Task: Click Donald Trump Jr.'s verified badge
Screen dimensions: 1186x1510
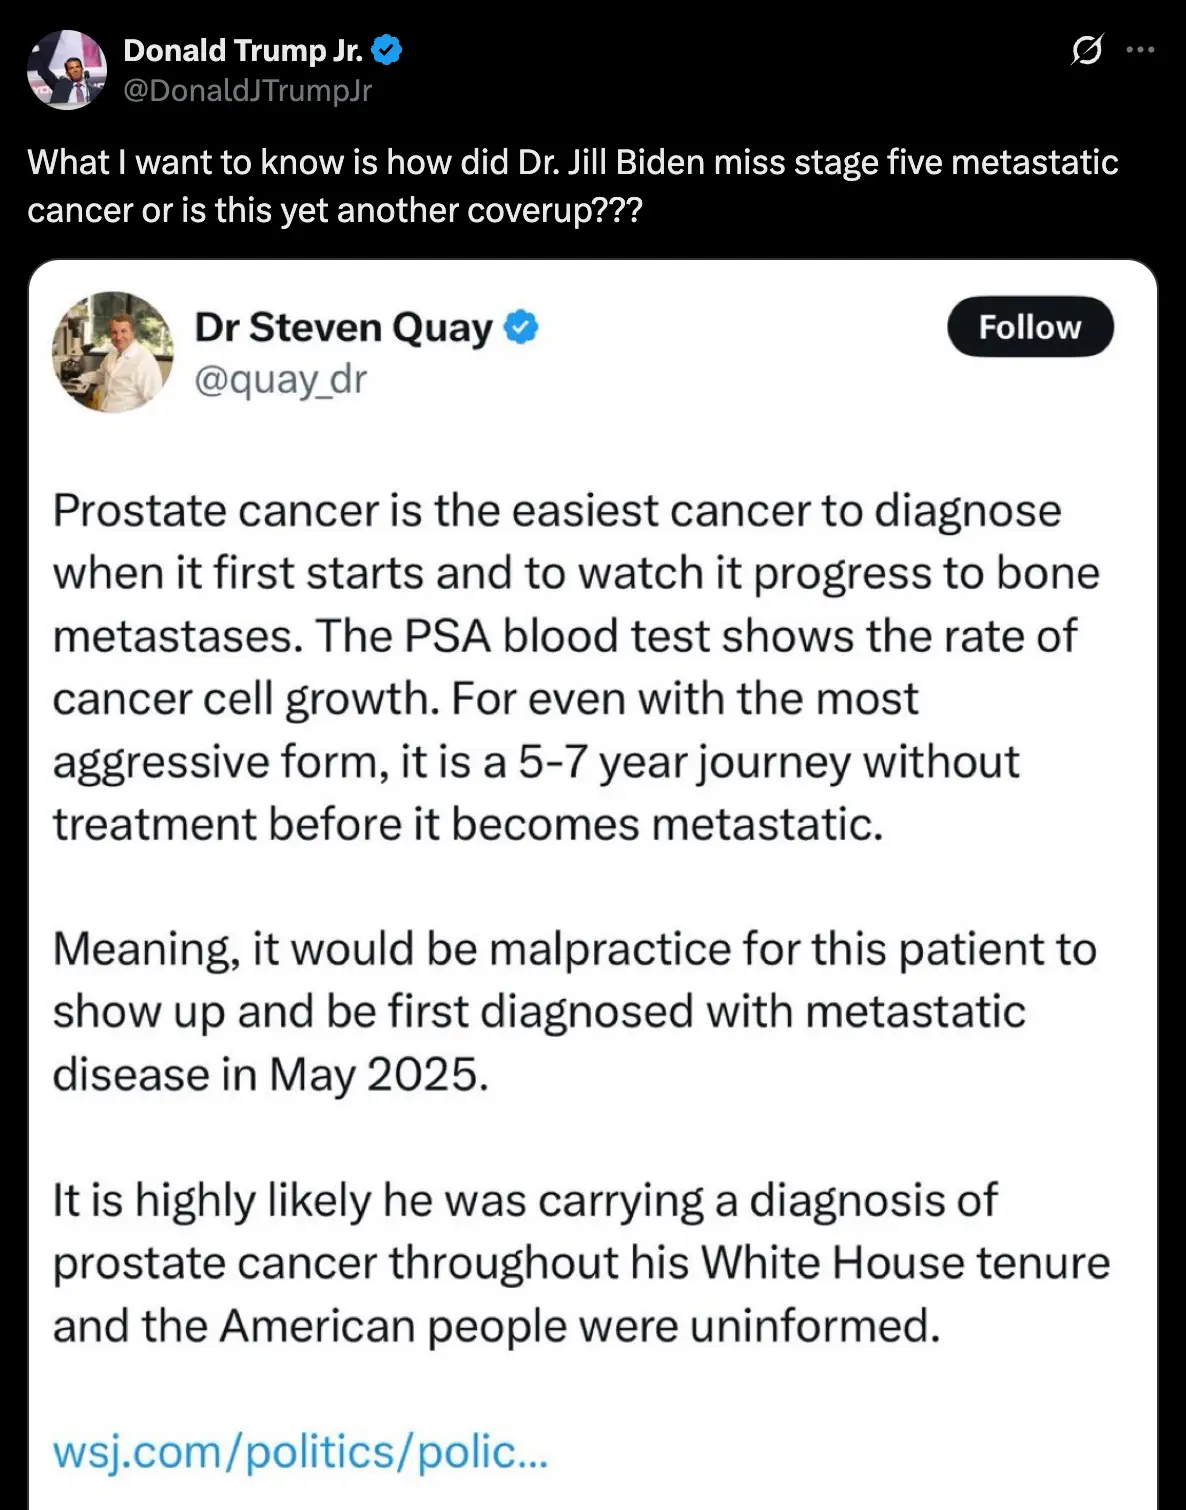Action: tap(387, 49)
